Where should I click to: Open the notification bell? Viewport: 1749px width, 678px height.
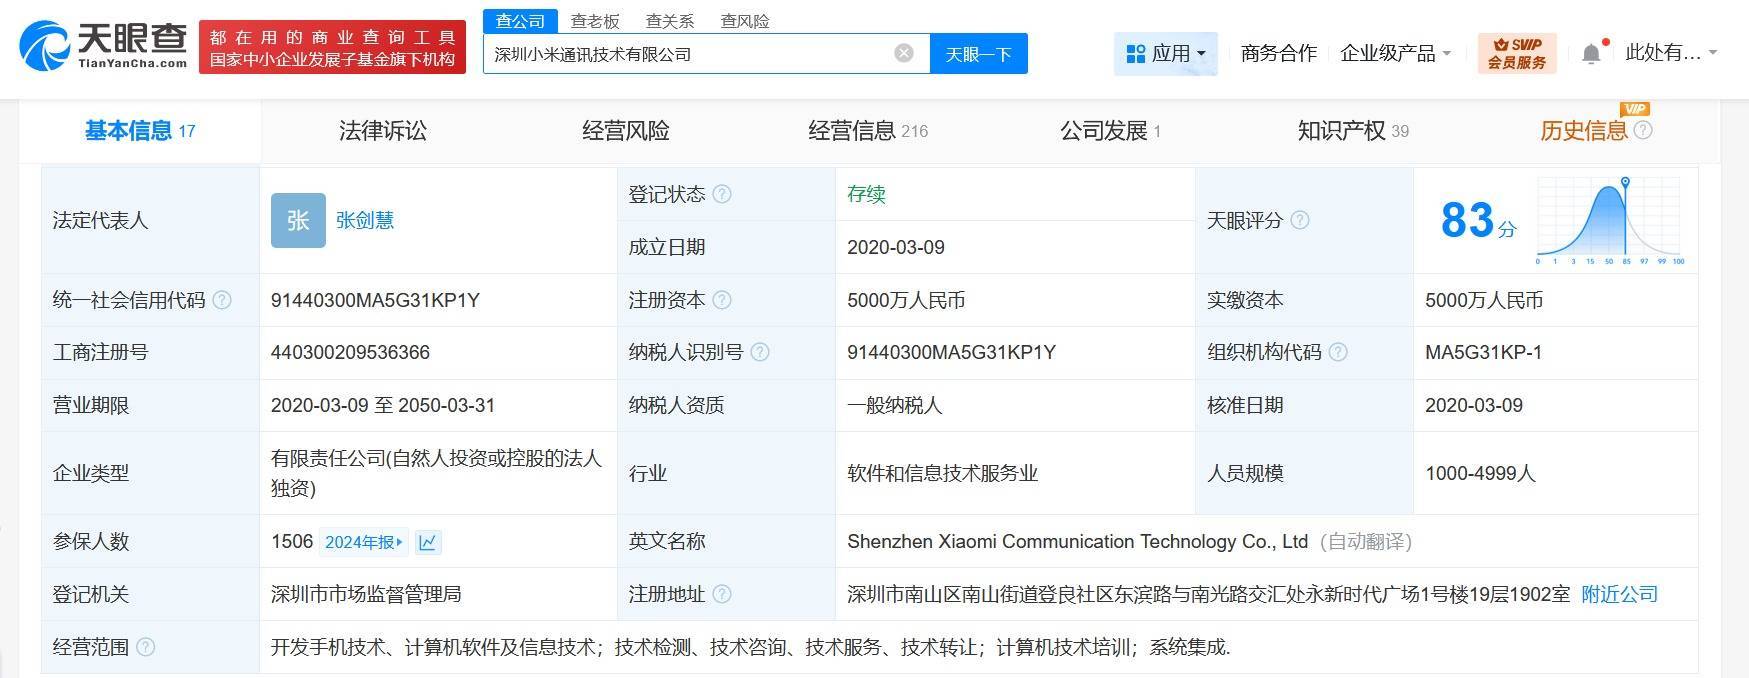coord(1591,54)
